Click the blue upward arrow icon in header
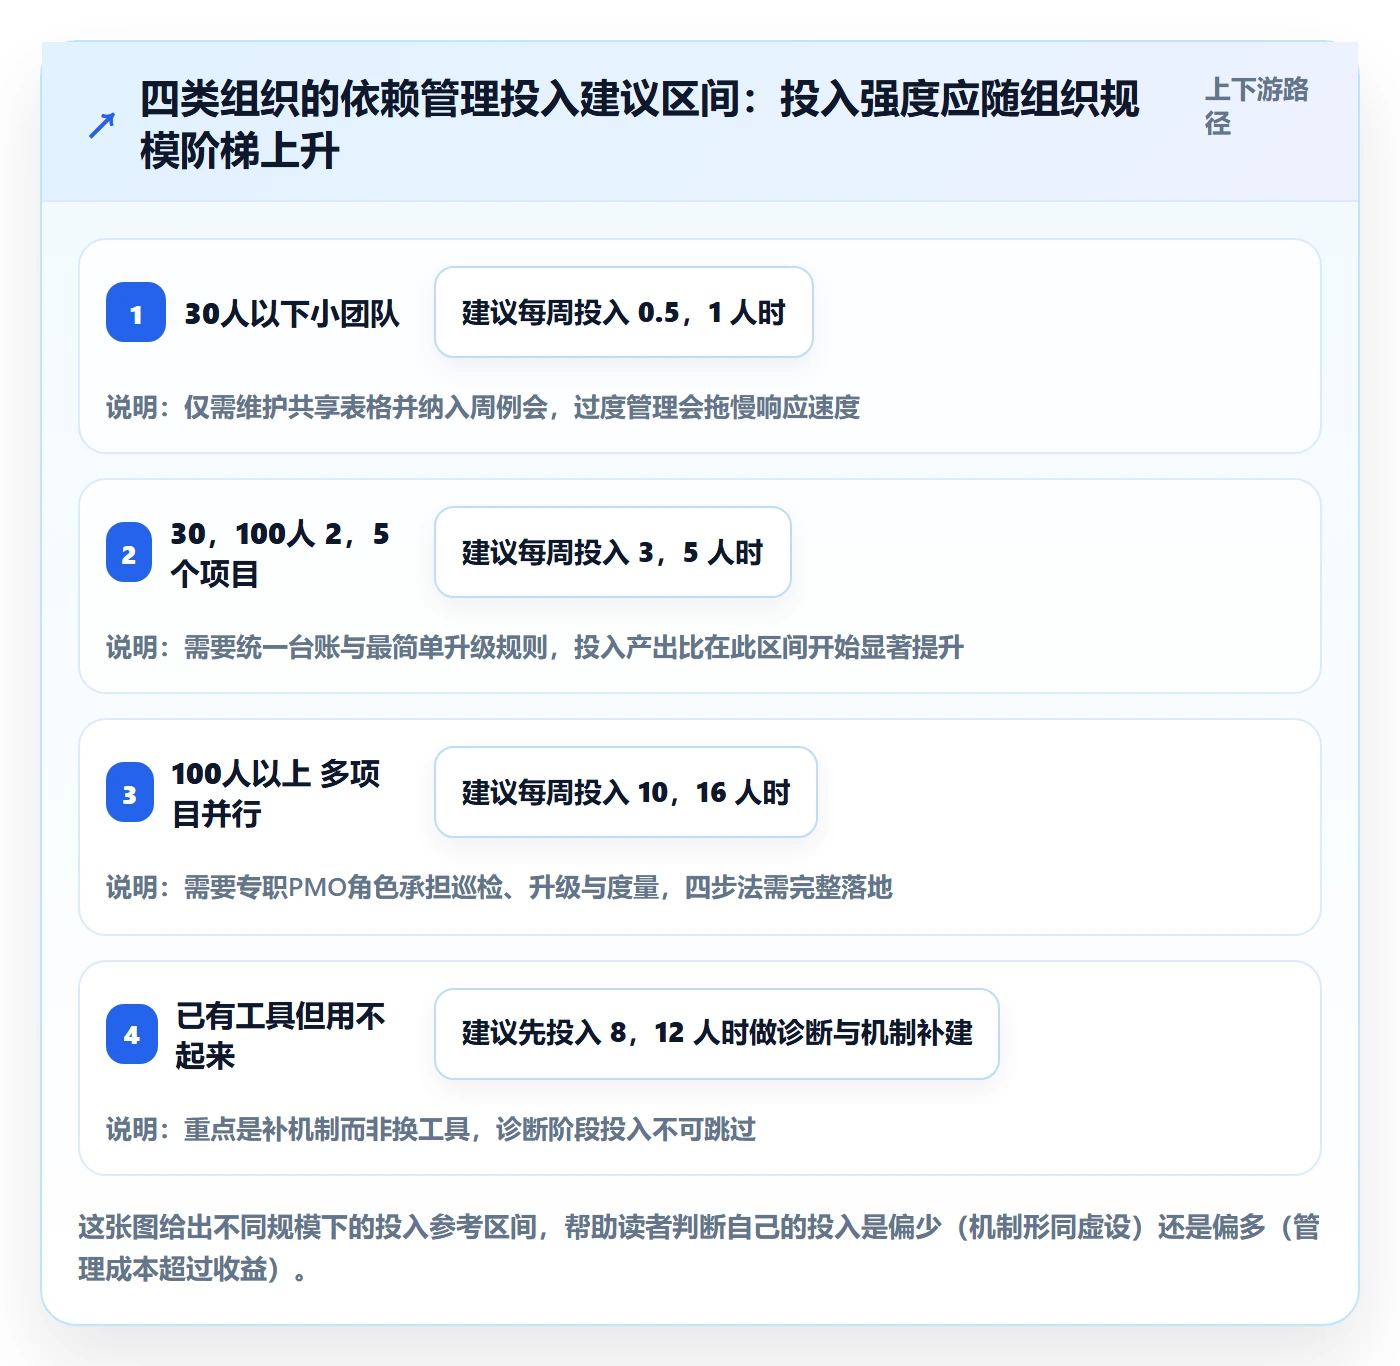Screen dimensions: 1400x1366 click(101, 125)
